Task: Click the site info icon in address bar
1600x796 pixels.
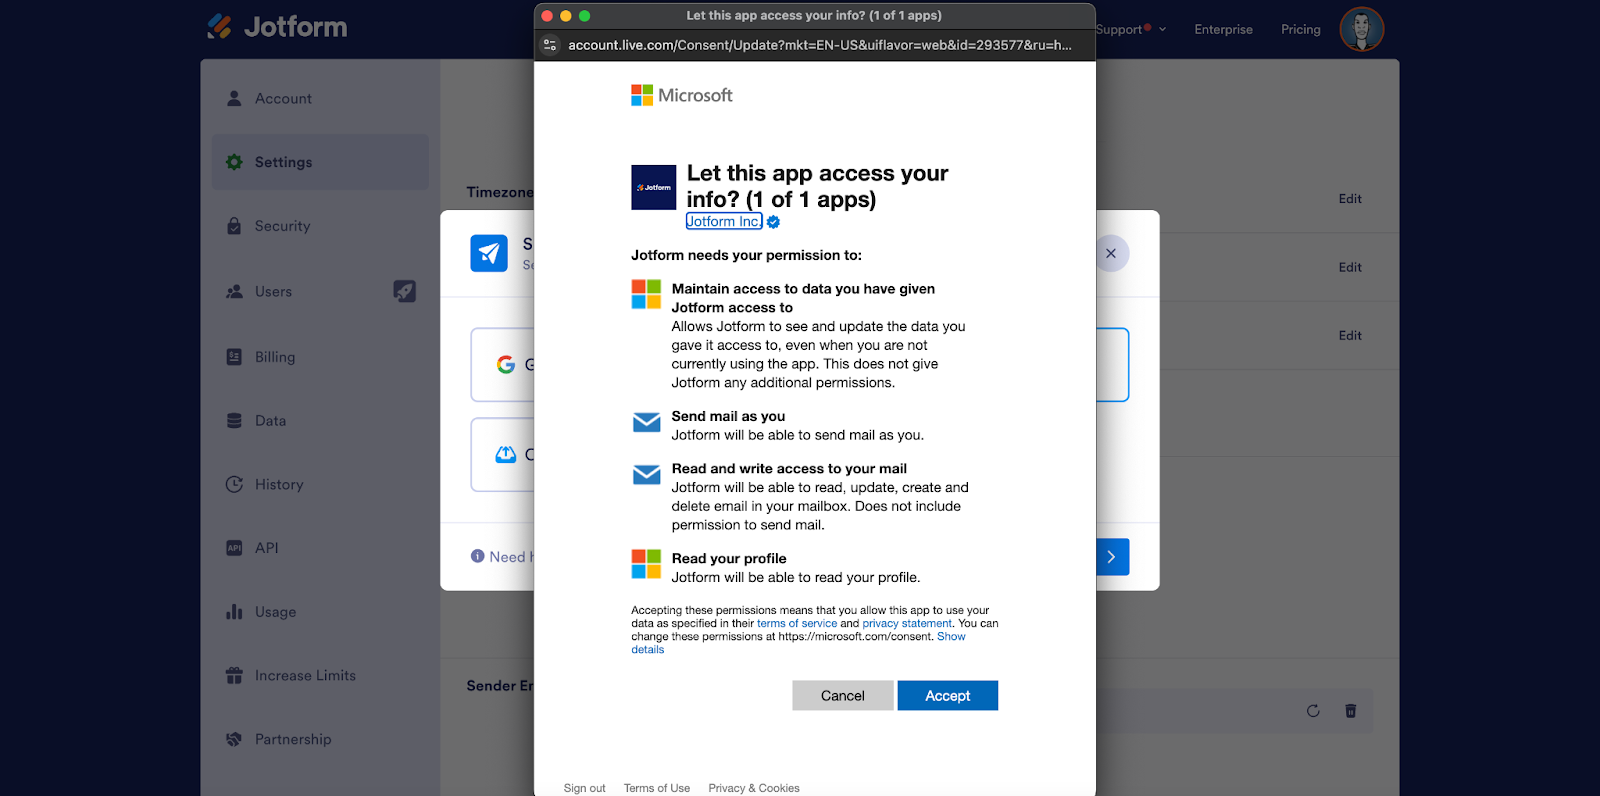Action: [549, 45]
